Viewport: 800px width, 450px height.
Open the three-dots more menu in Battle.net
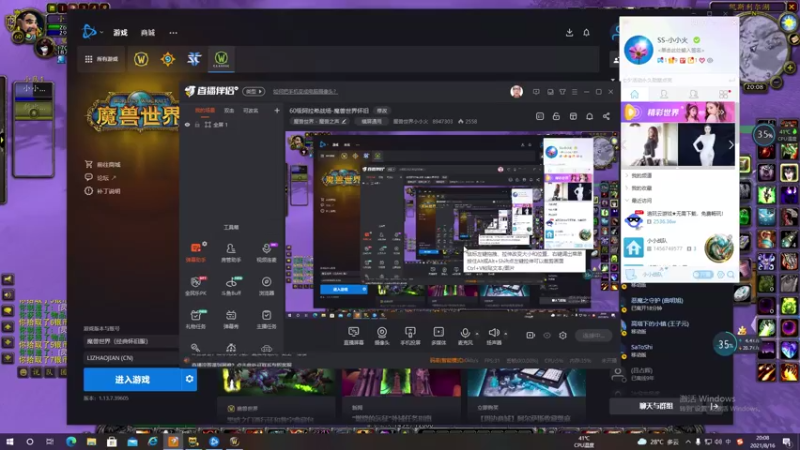[173, 33]
